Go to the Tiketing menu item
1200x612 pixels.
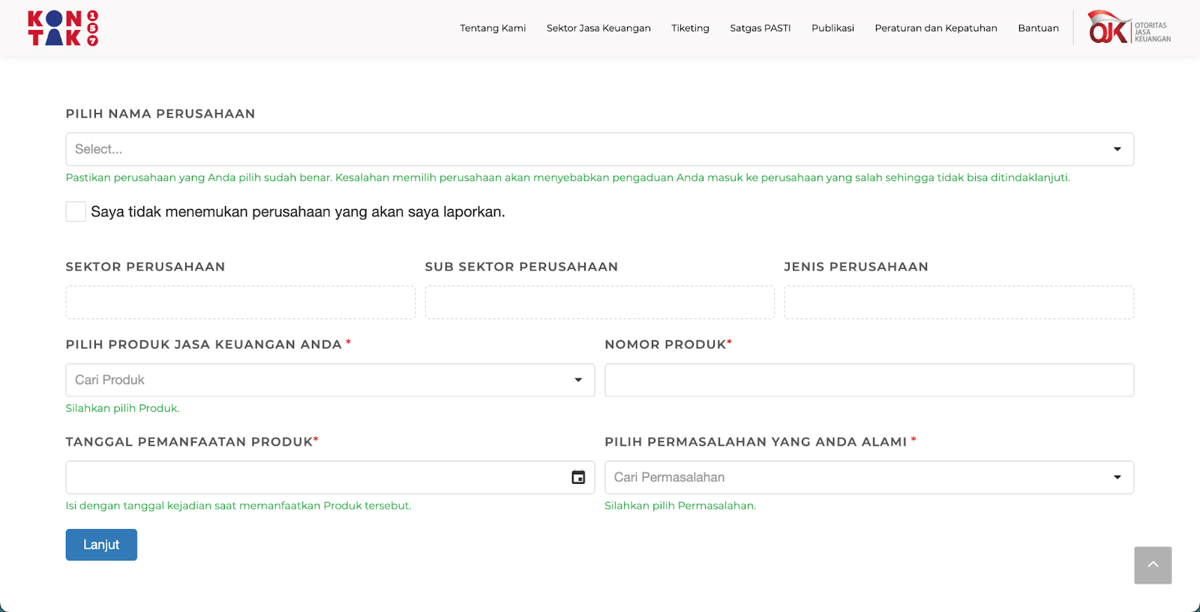click(x=690, y=28)
